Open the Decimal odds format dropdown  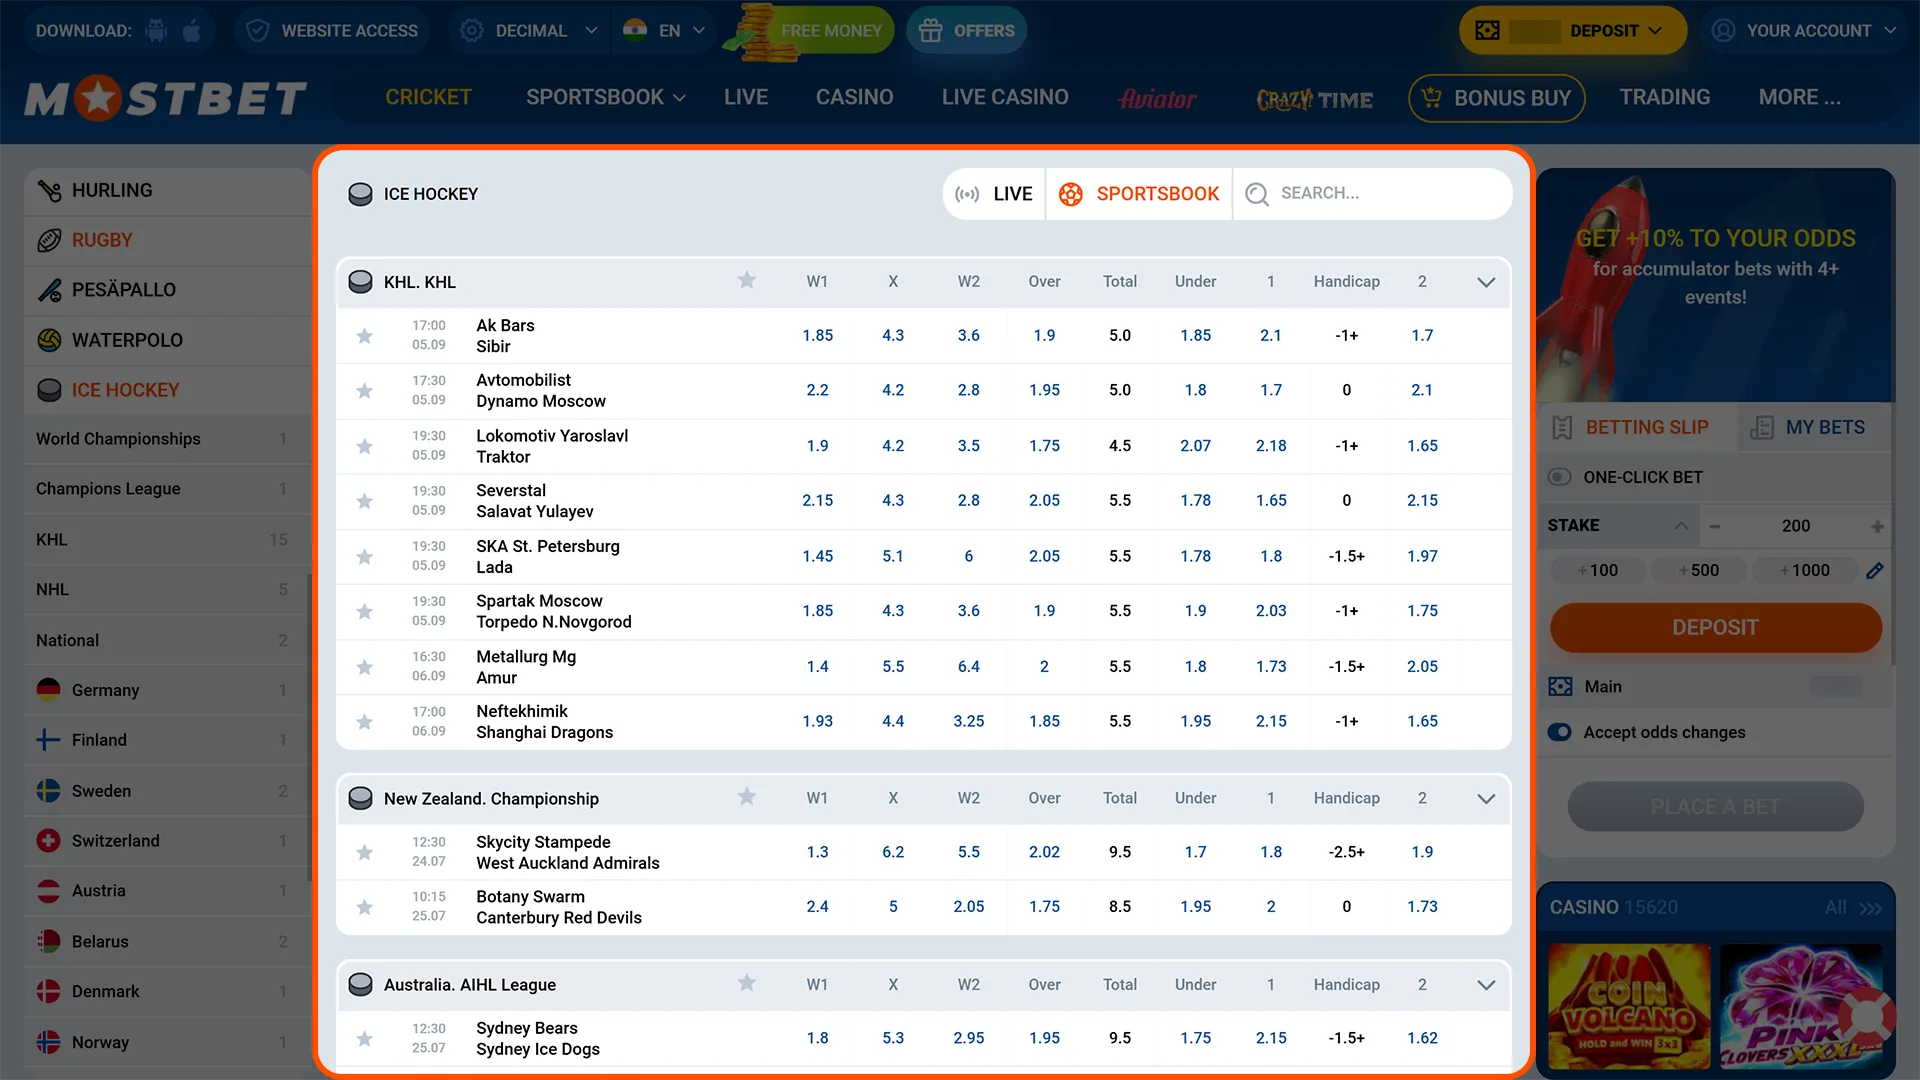point(528,31)
